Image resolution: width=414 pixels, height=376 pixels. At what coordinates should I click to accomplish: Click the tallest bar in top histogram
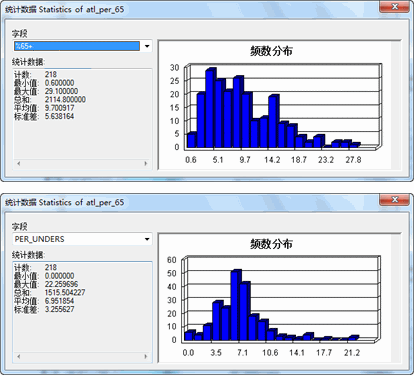pyautogui.click(x=210, y=108)
